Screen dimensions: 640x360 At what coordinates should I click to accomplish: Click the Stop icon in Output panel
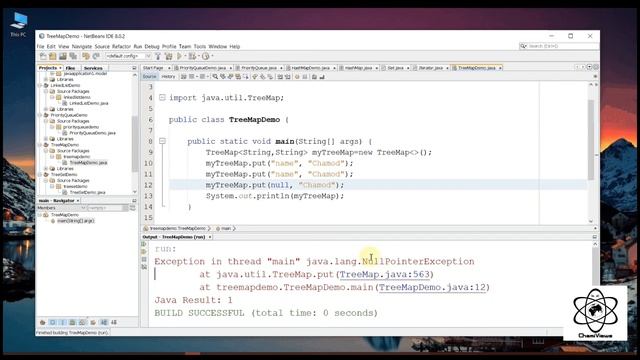(x=144, y=259)
